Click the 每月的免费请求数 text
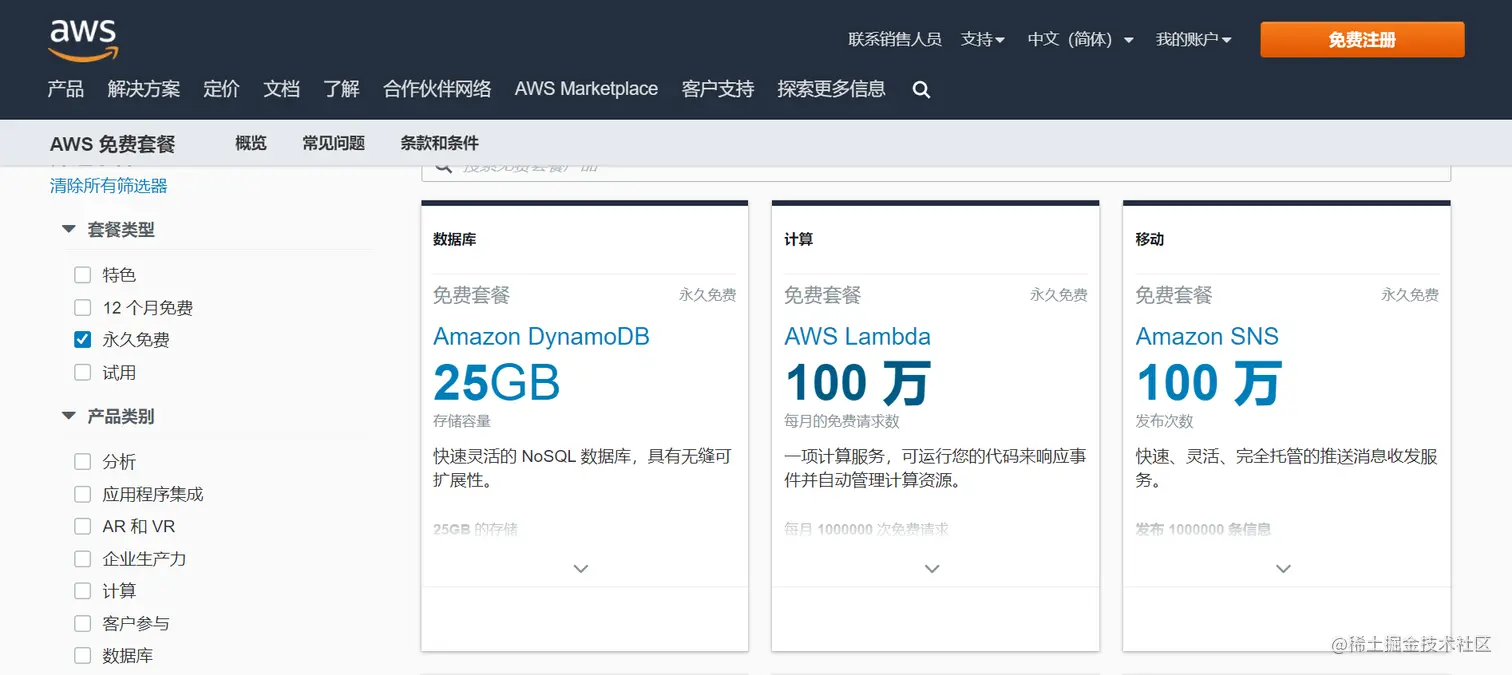 tap(842, 422)
